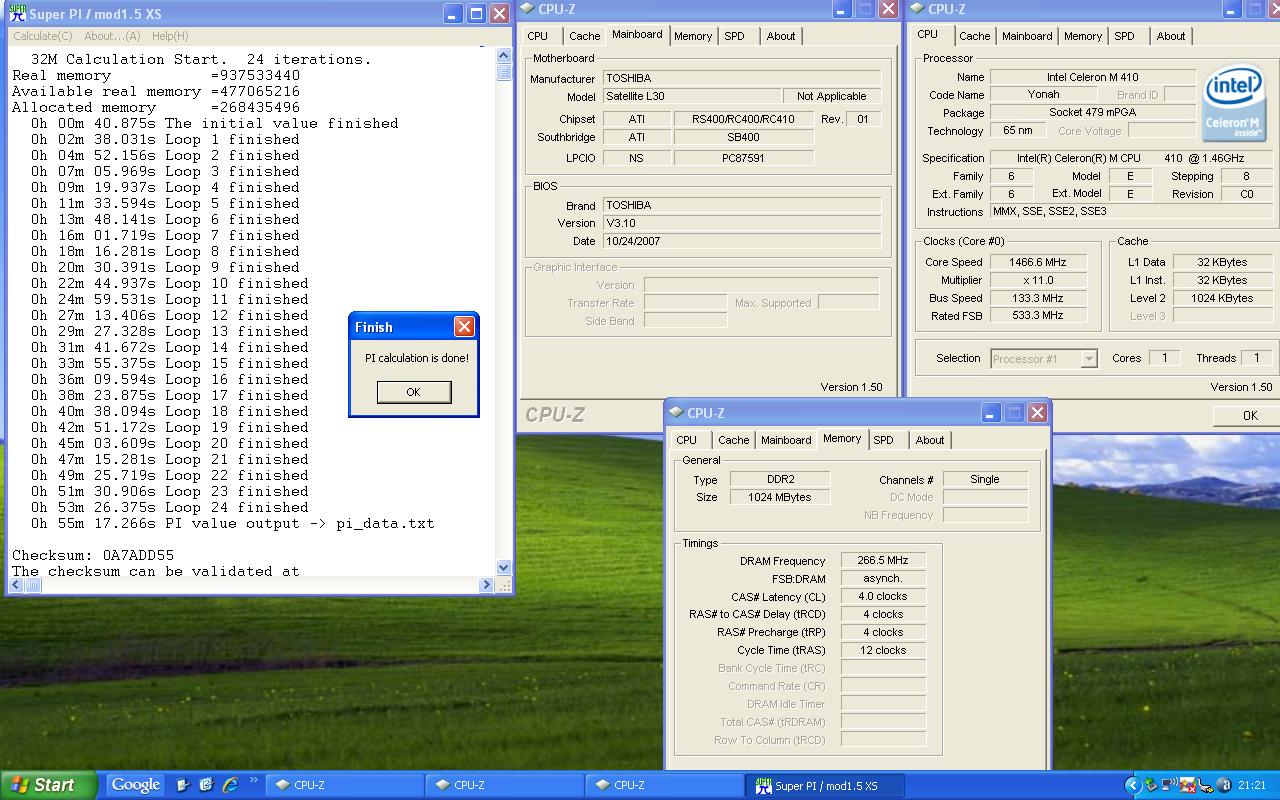Click Super PI horizontal scrollbar left arrow
Viewport: 1280px width, 800px height.
click(15, 585)
